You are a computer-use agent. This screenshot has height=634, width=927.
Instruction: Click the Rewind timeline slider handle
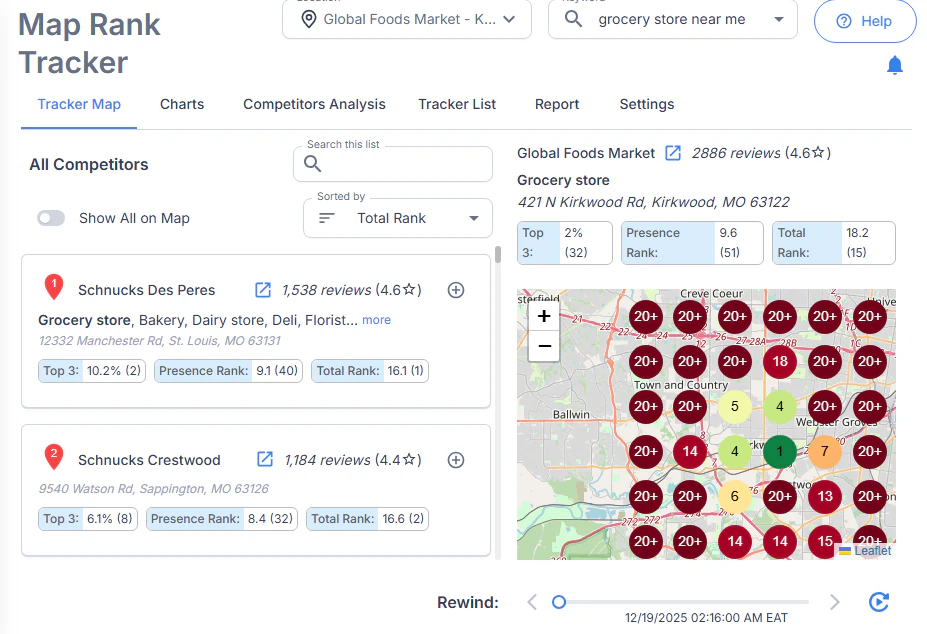pyautogui.click(x=559, y=602)
